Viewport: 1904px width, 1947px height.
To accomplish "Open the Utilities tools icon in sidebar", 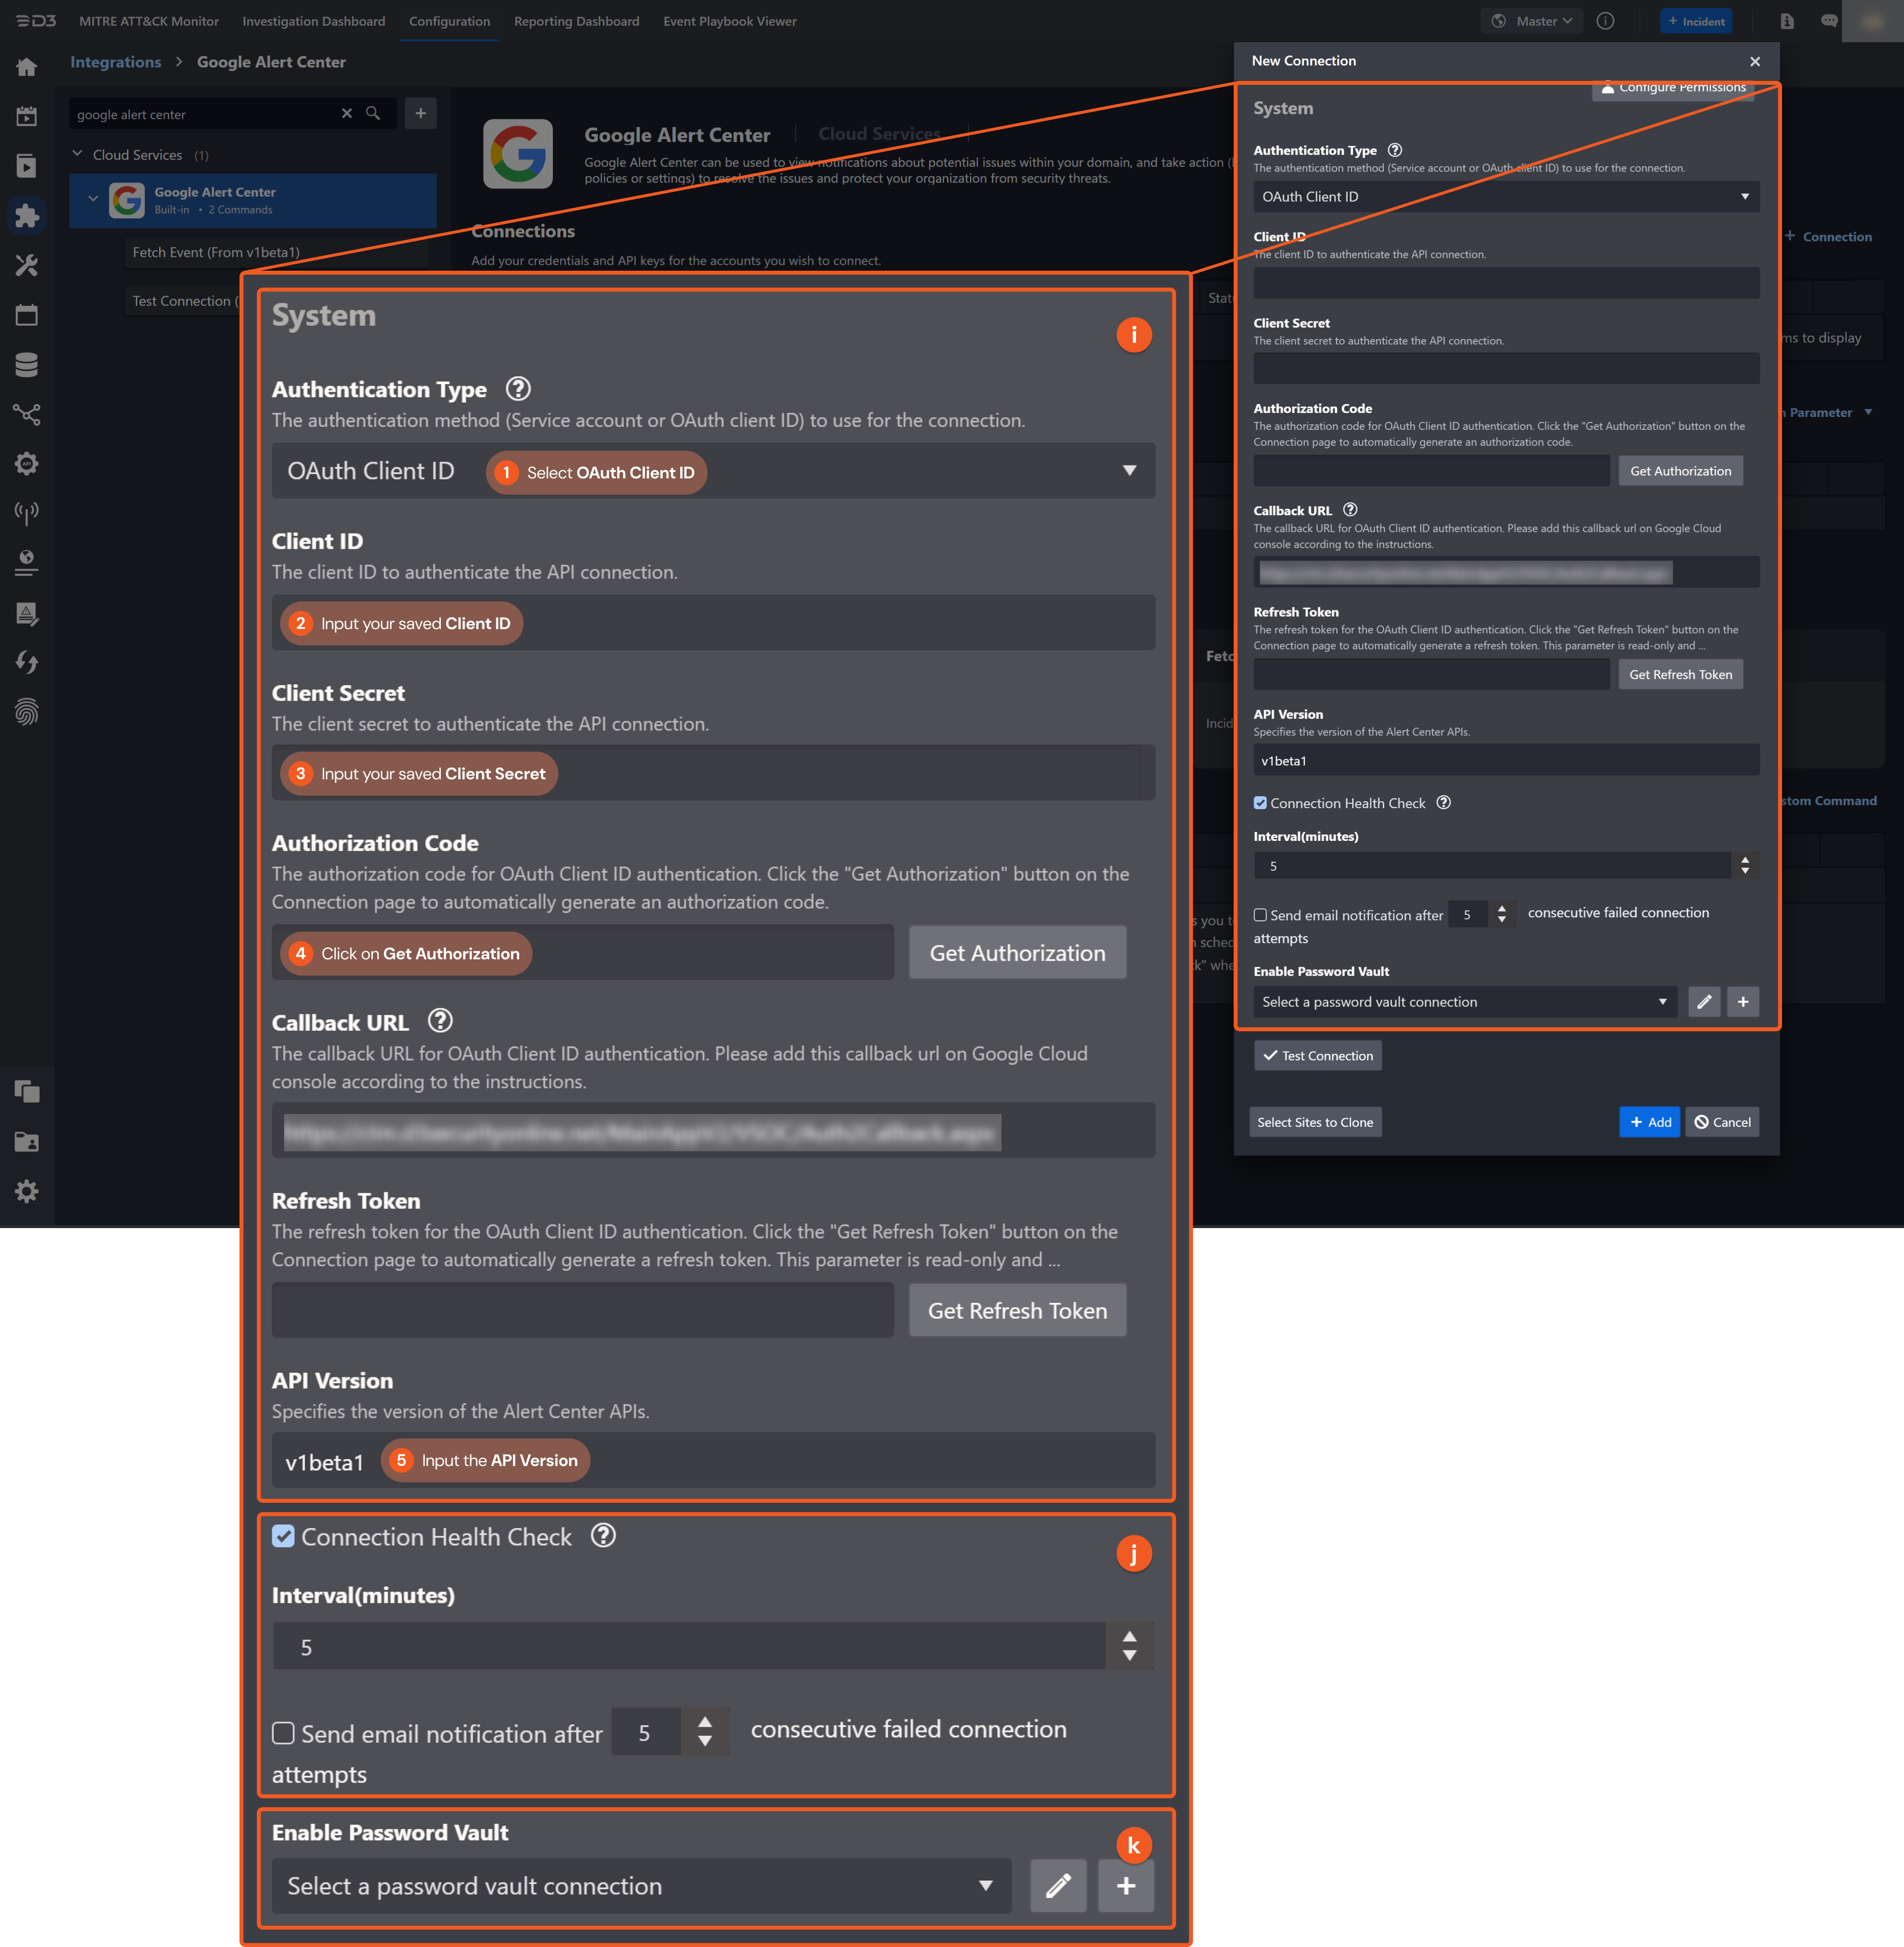I will point(27,265).
